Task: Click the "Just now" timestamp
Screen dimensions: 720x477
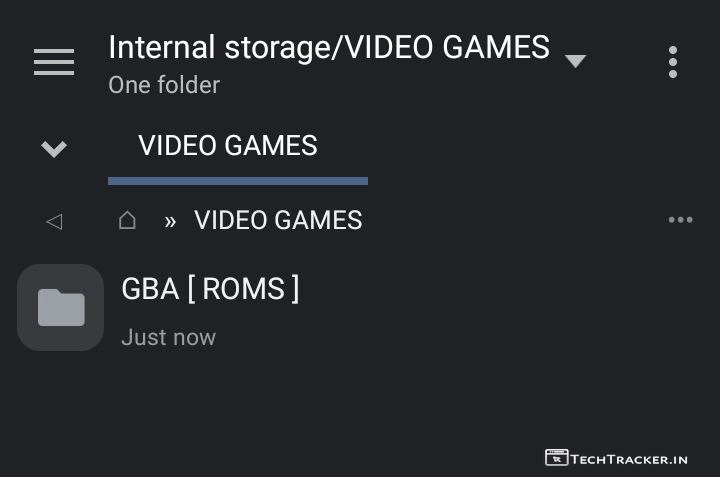Action: click(x=168, y=337)
